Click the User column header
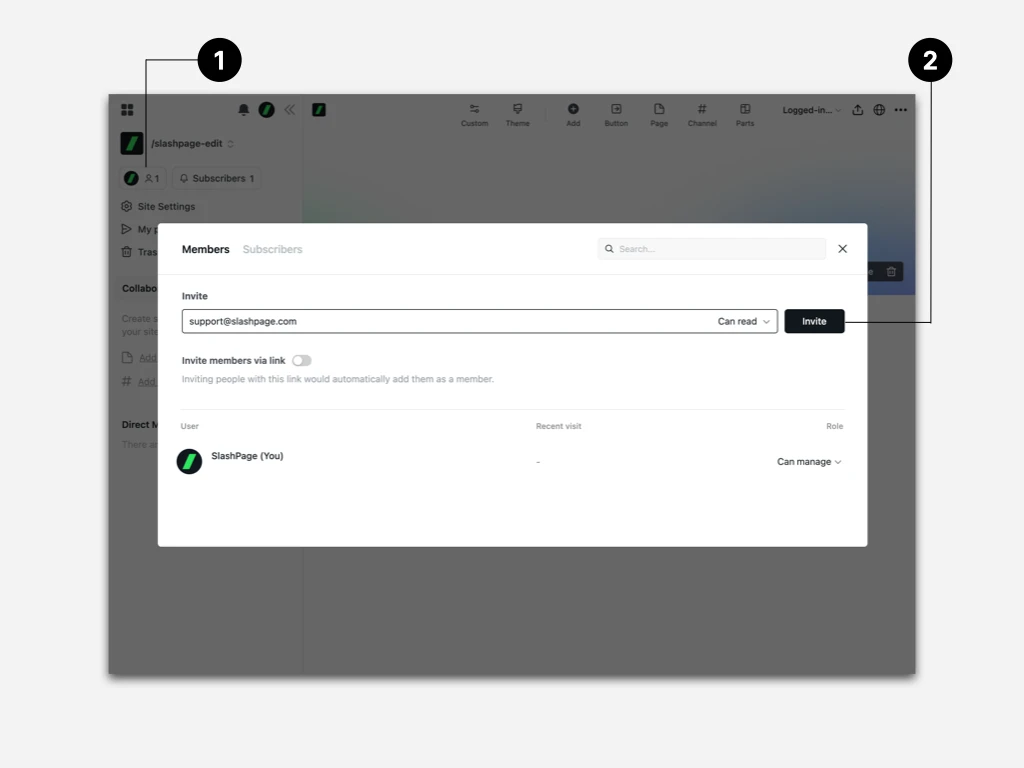Image resolution: width=1024 pixels, height=768 pixels. tap(189, 426)
